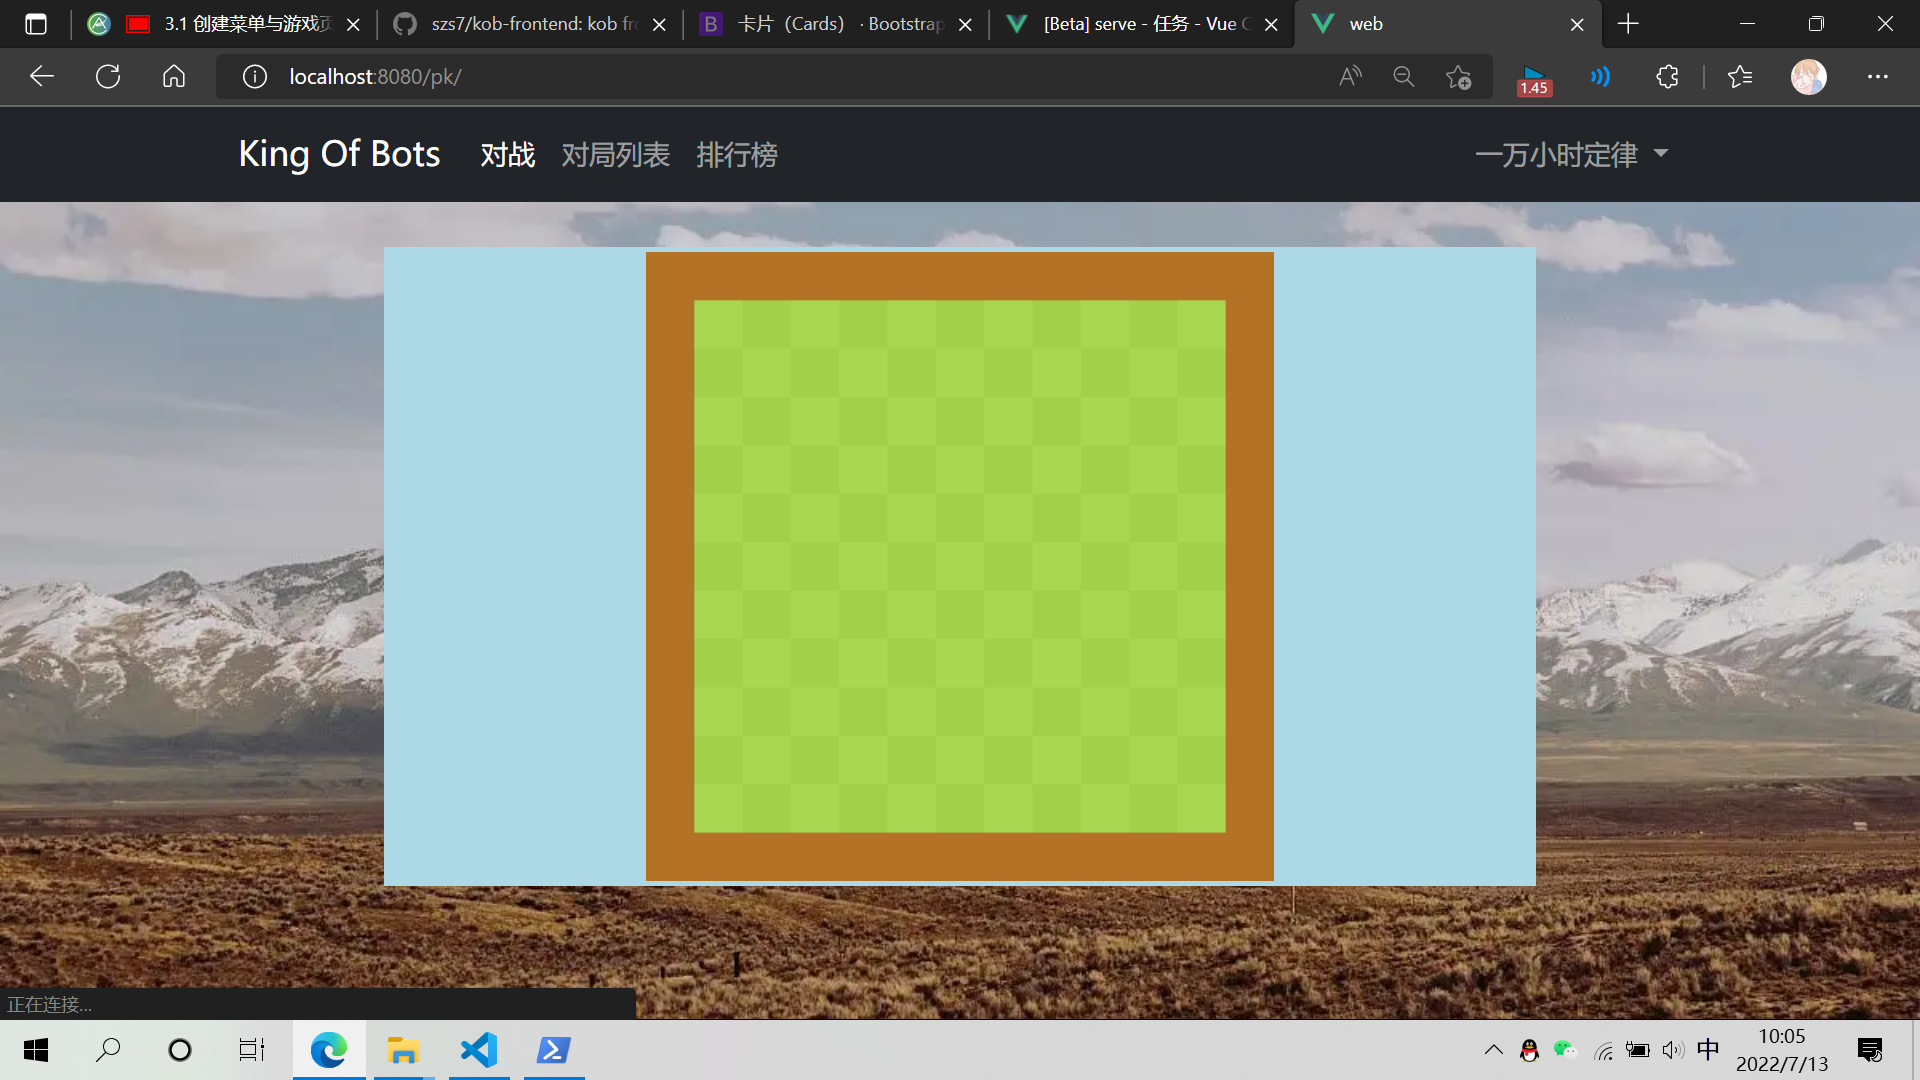This screenshot has height=1080, width=1920.
Task: Open the browser profile avatar
Action: click(1808, 76)
